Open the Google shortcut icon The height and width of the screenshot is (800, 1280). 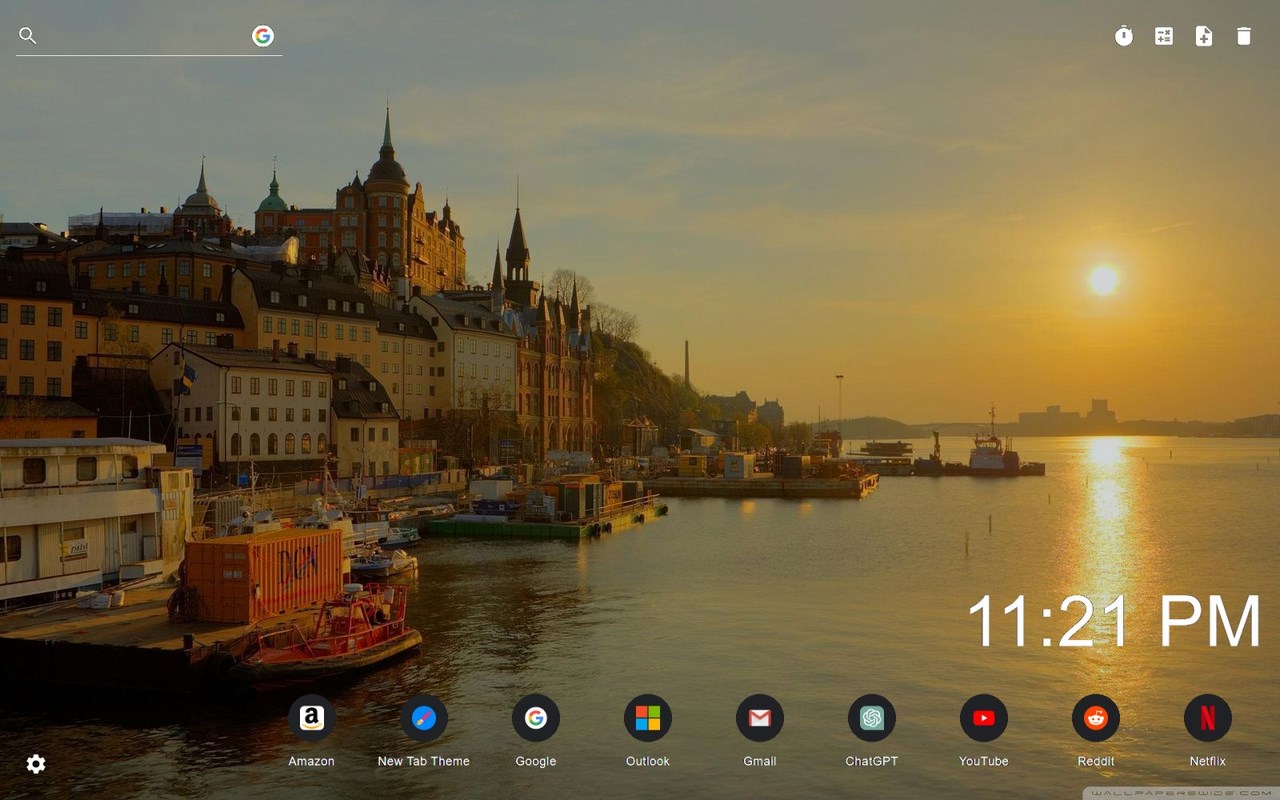(x=536, y=718)
